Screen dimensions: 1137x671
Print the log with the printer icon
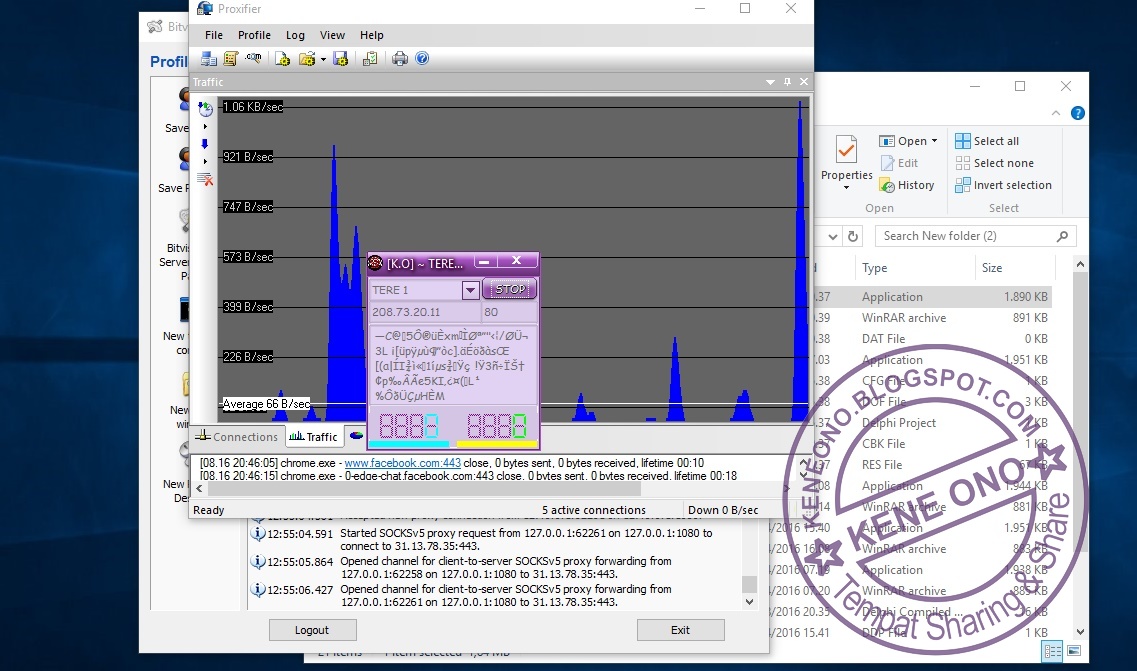(x=399, y=58)
